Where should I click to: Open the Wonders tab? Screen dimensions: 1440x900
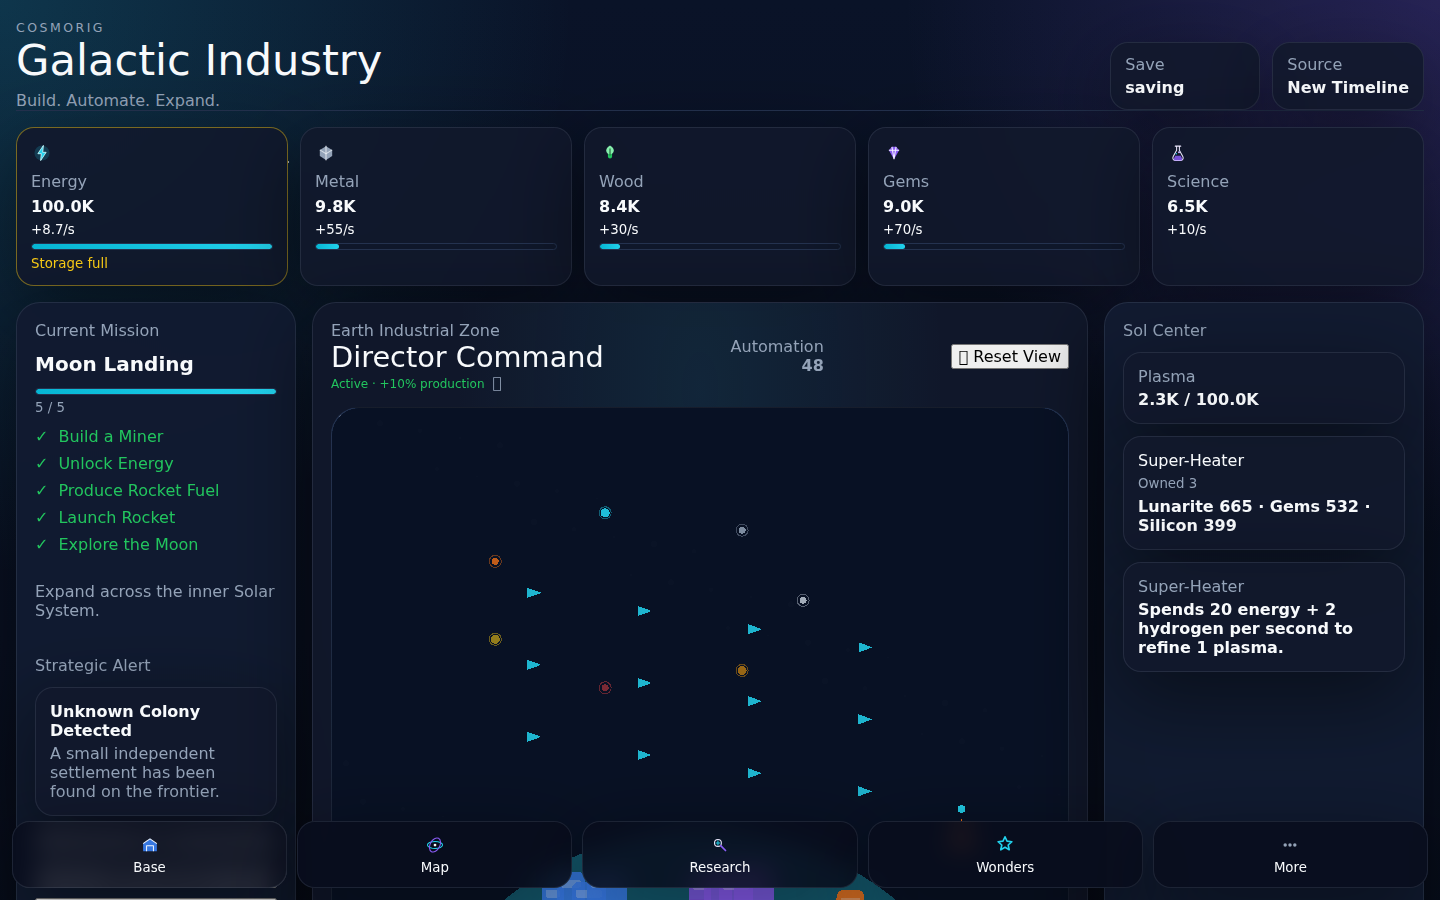[1005, 855]
